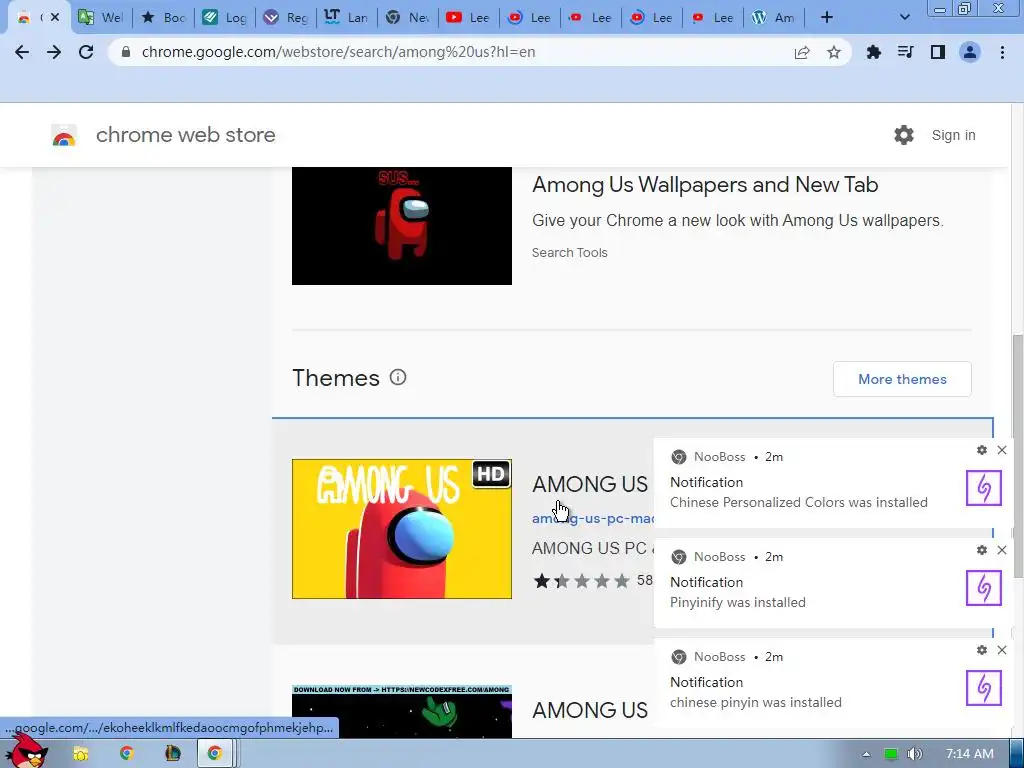Click the red crewmate SUS thumbnail
The image size is (1024, 768).
click(402, 225)
